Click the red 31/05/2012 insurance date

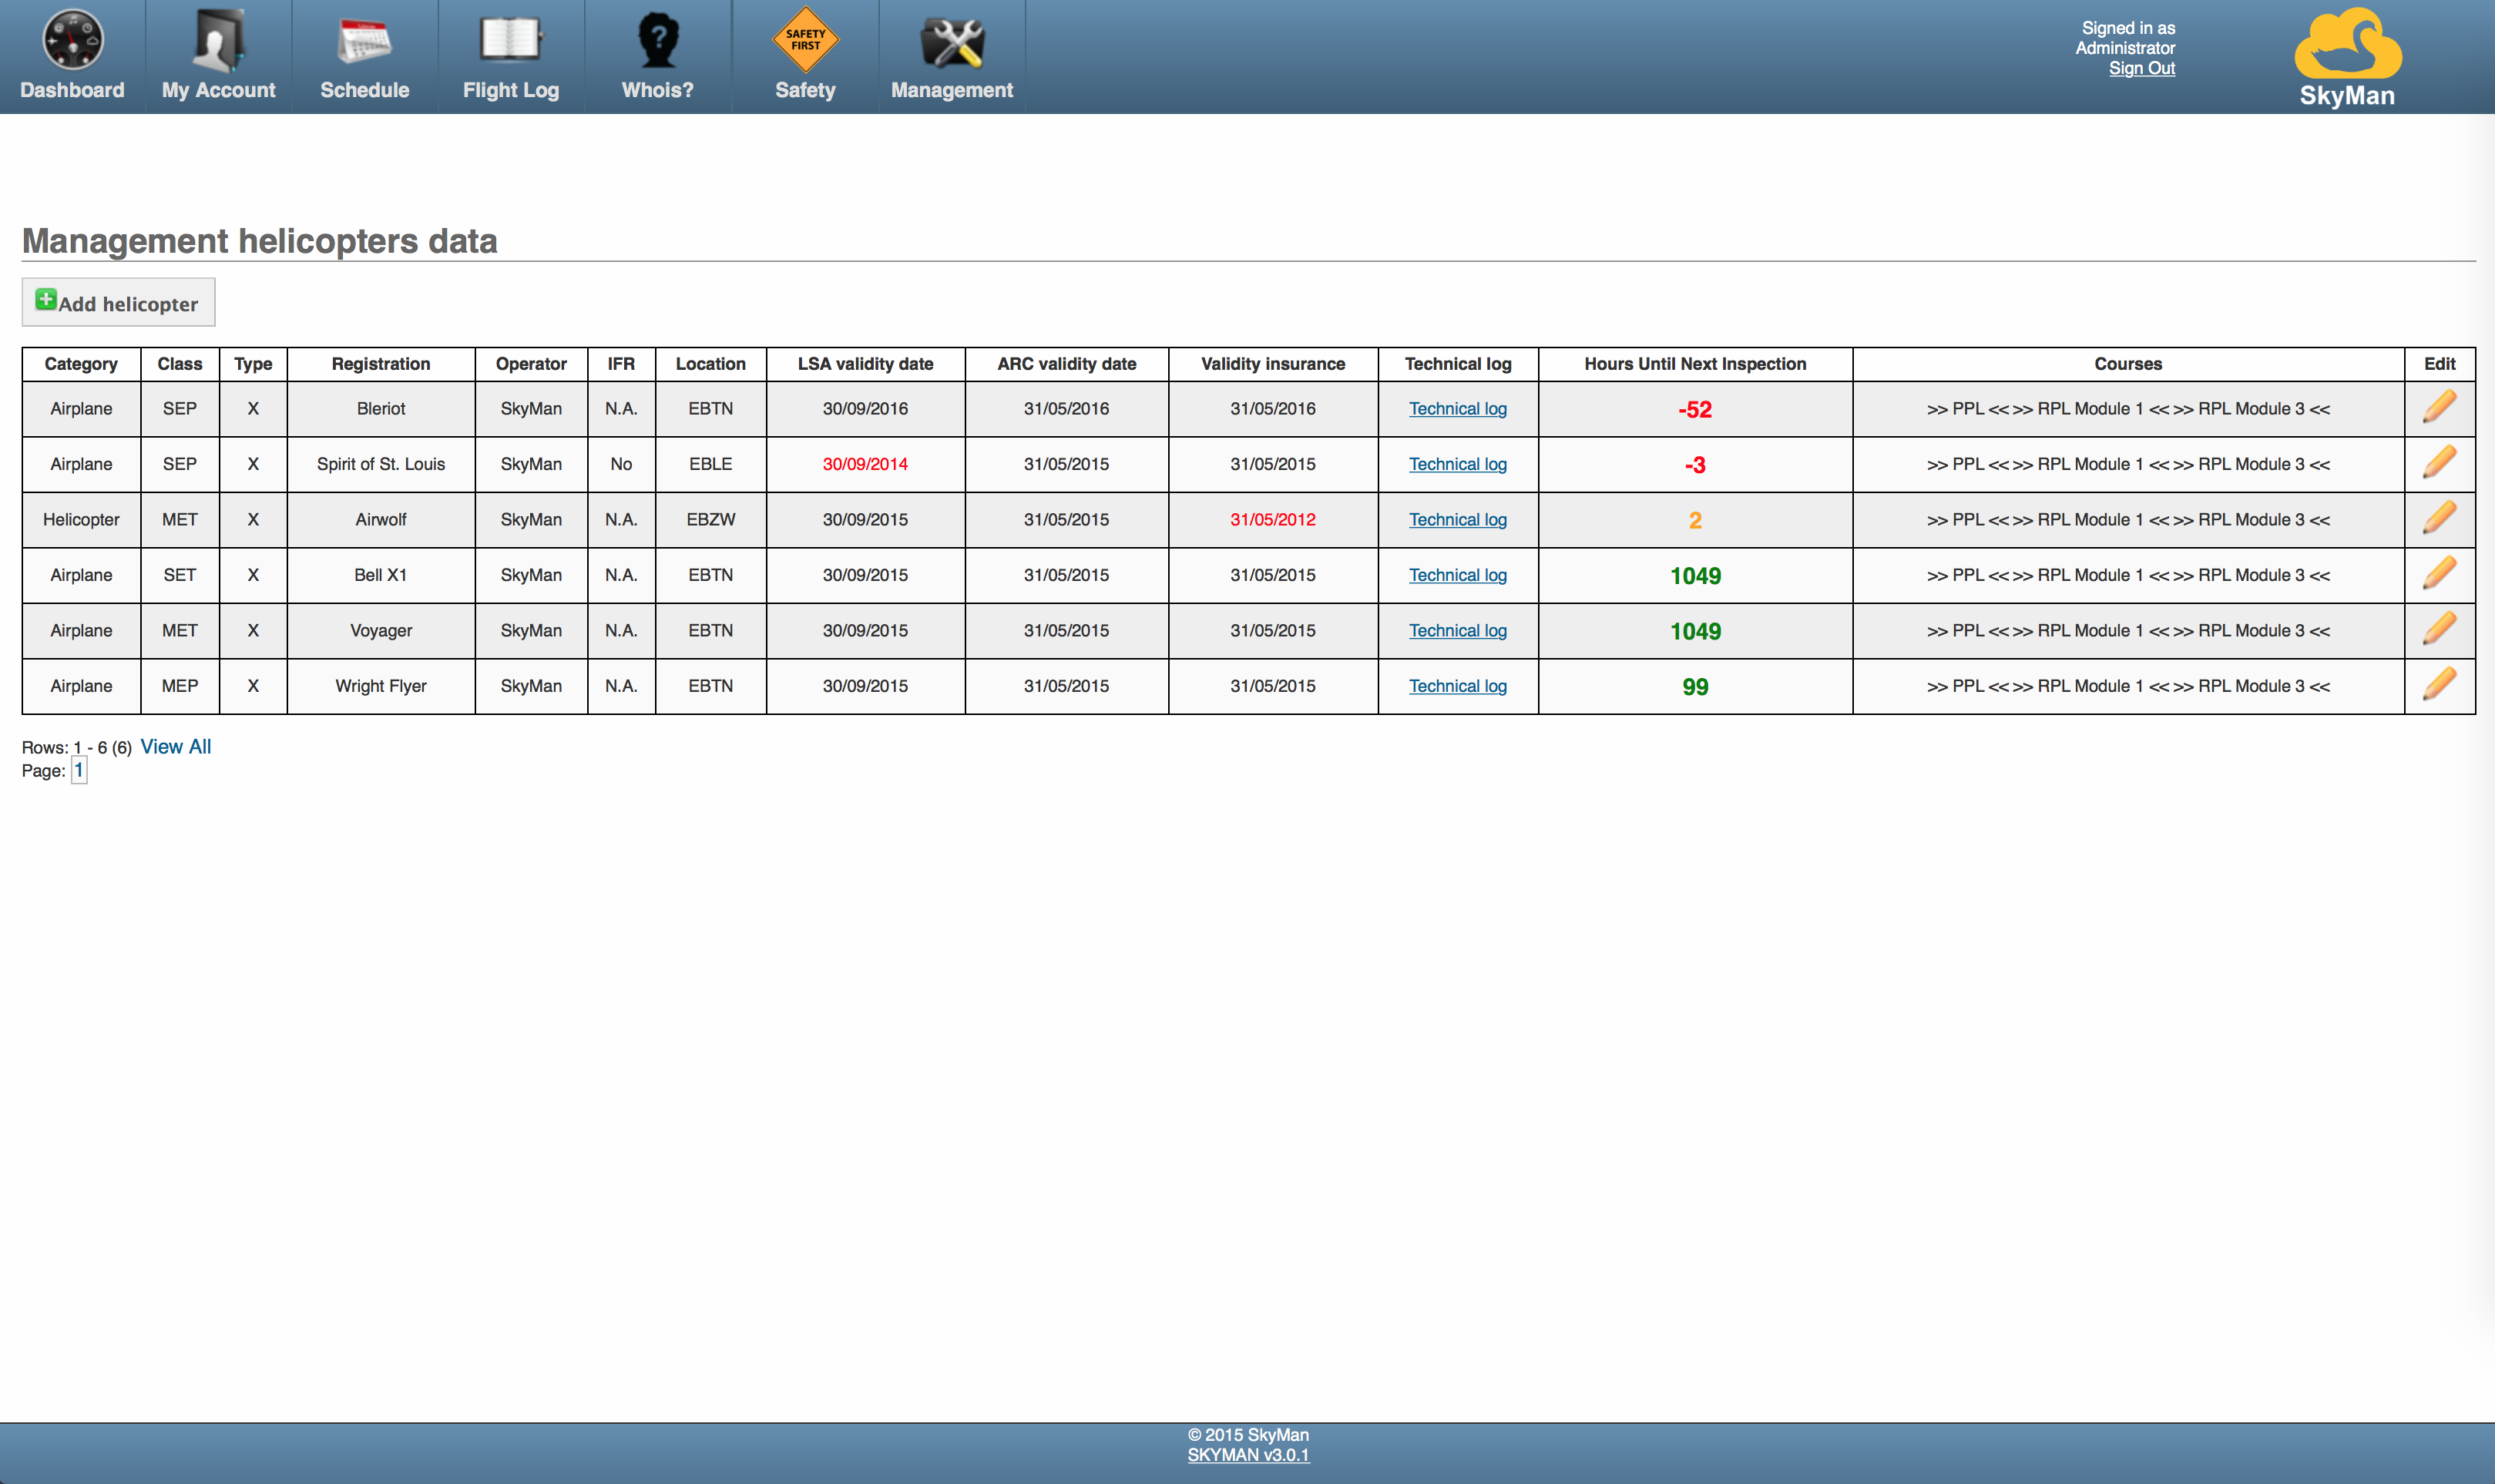point(1272,519)
